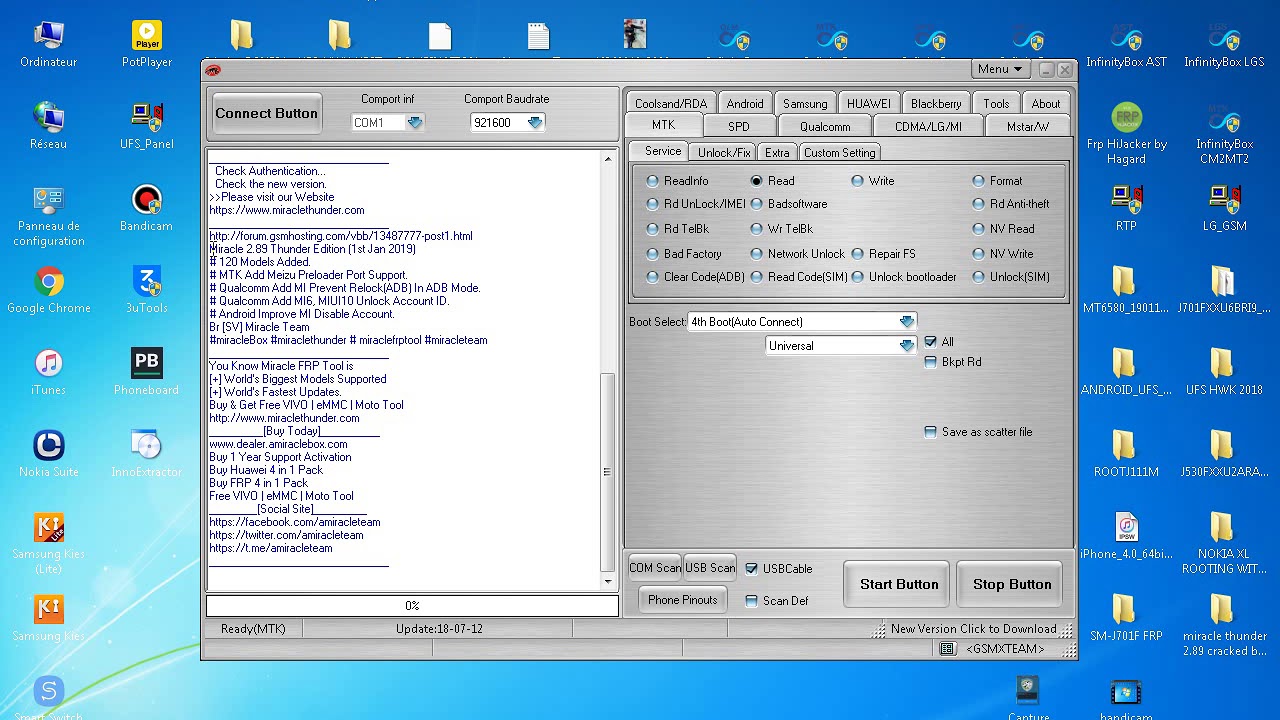
Task: Click the Miracle logo in title bar
Action: [212, 69]
